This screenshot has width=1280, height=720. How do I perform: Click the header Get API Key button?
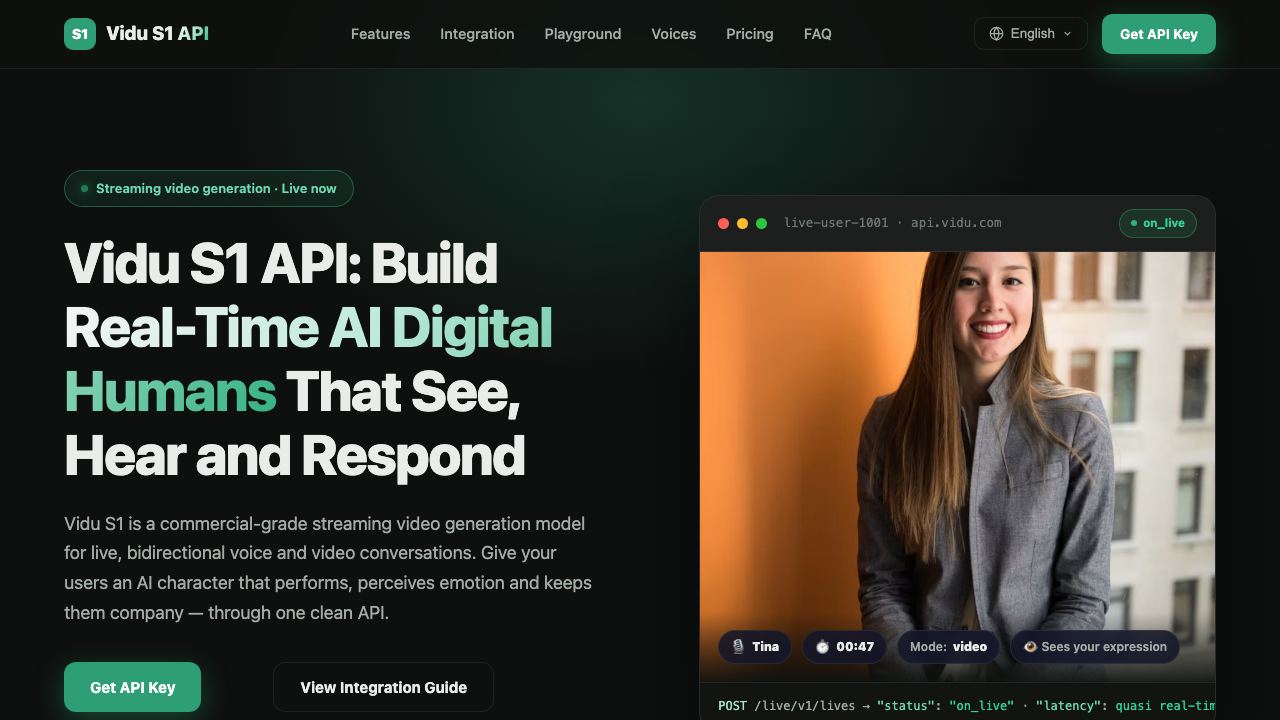(1159, 34)
